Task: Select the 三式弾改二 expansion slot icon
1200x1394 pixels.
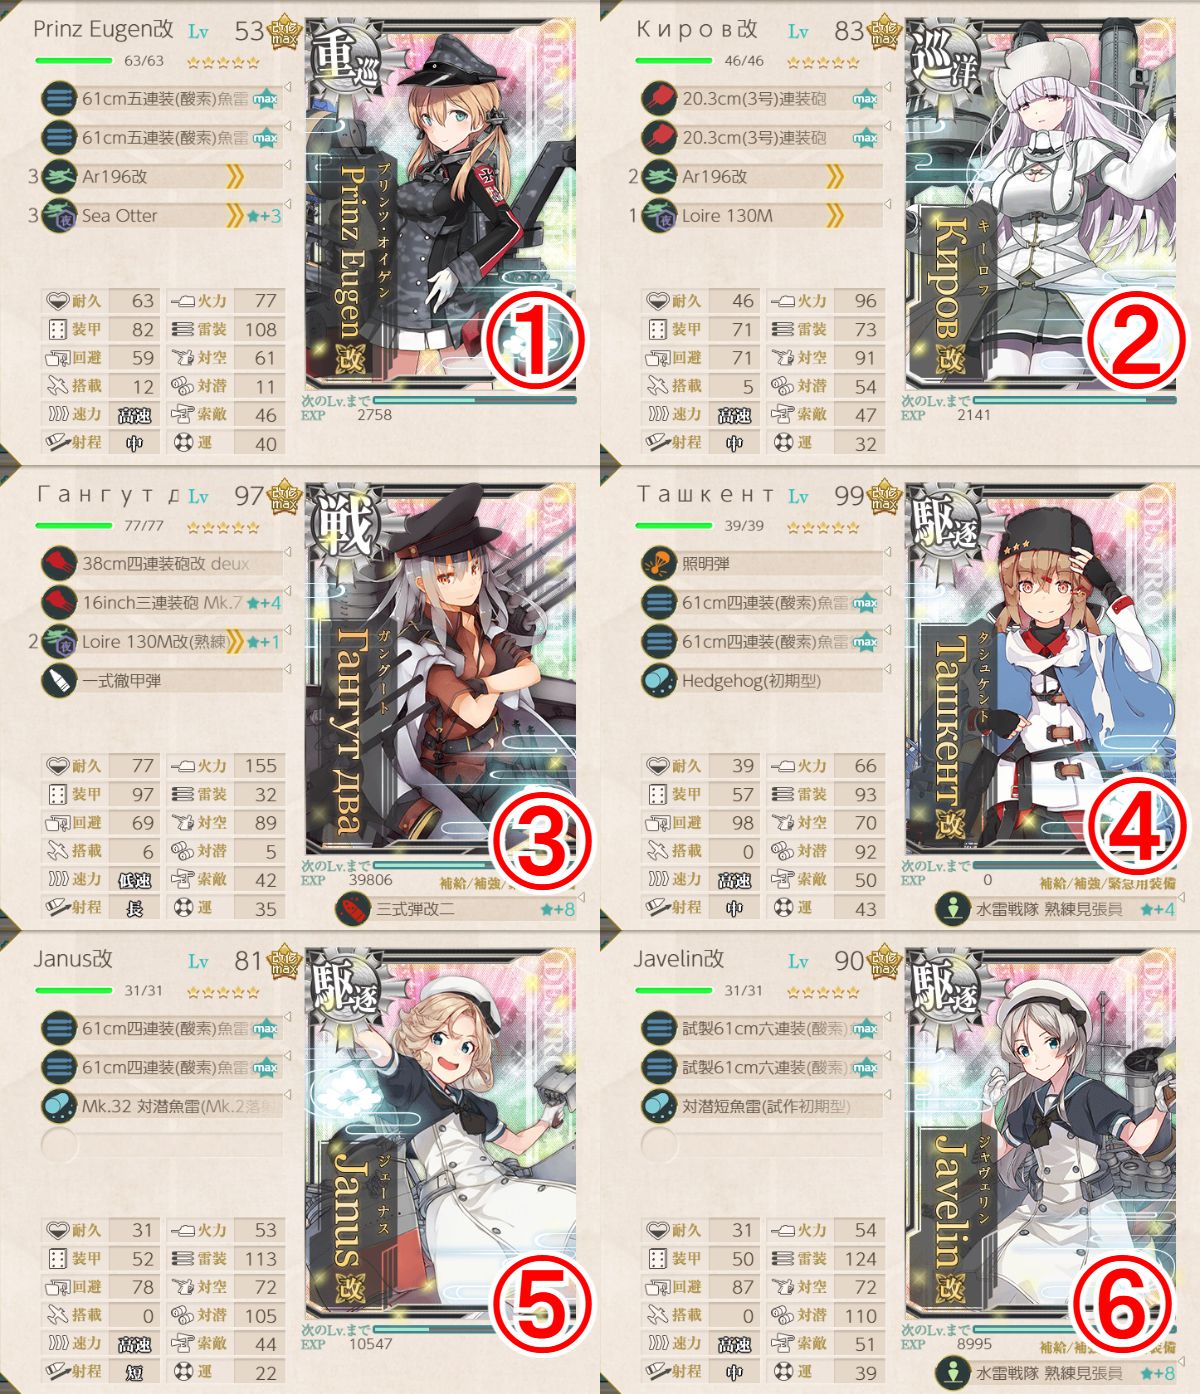Action: click(352, 910)
